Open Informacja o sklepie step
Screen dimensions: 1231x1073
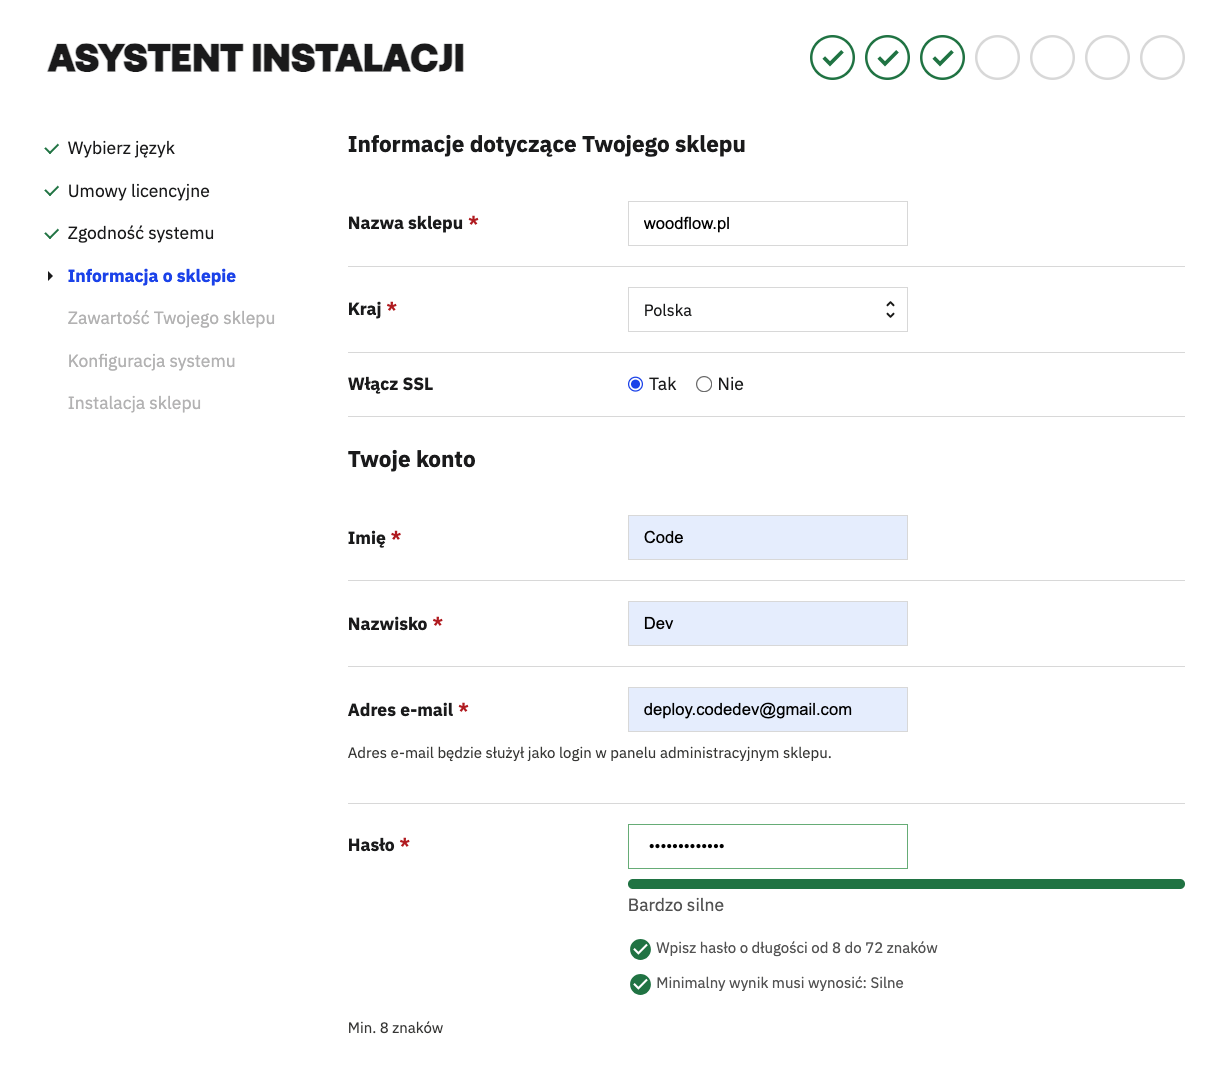152,276
